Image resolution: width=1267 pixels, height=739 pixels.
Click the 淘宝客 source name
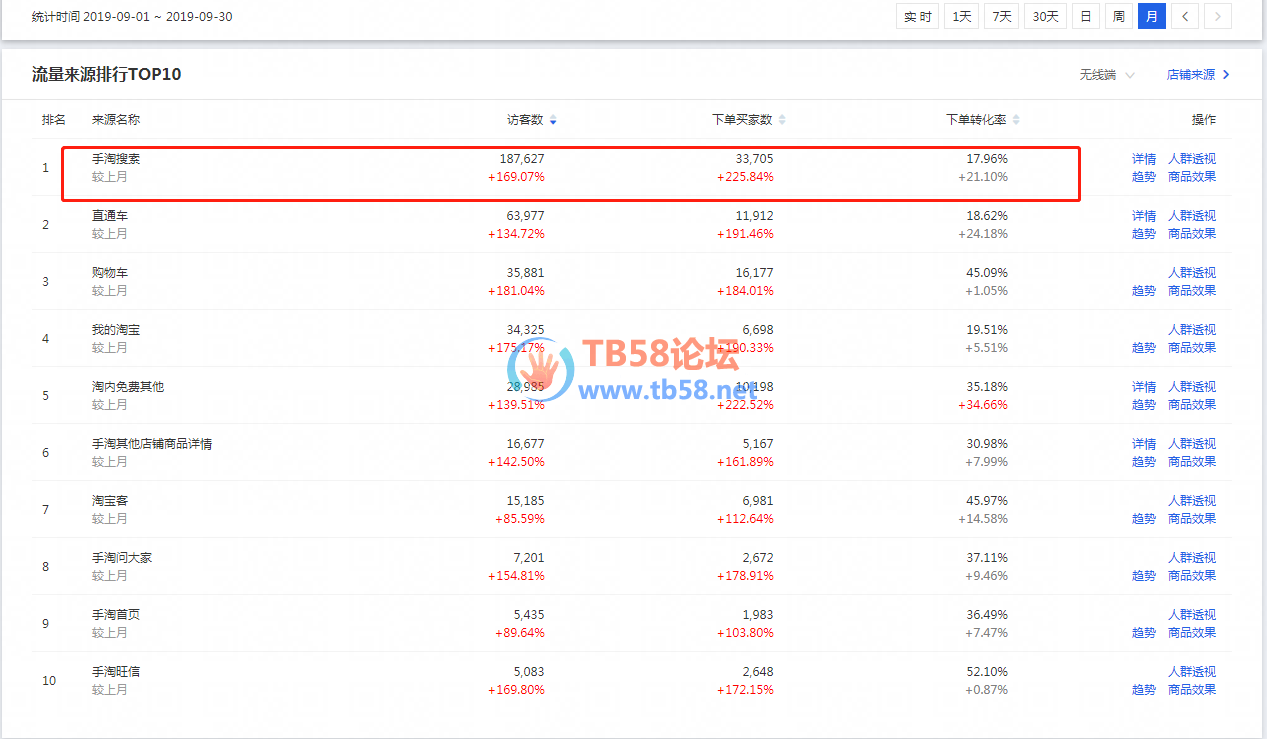coord(110,501)
